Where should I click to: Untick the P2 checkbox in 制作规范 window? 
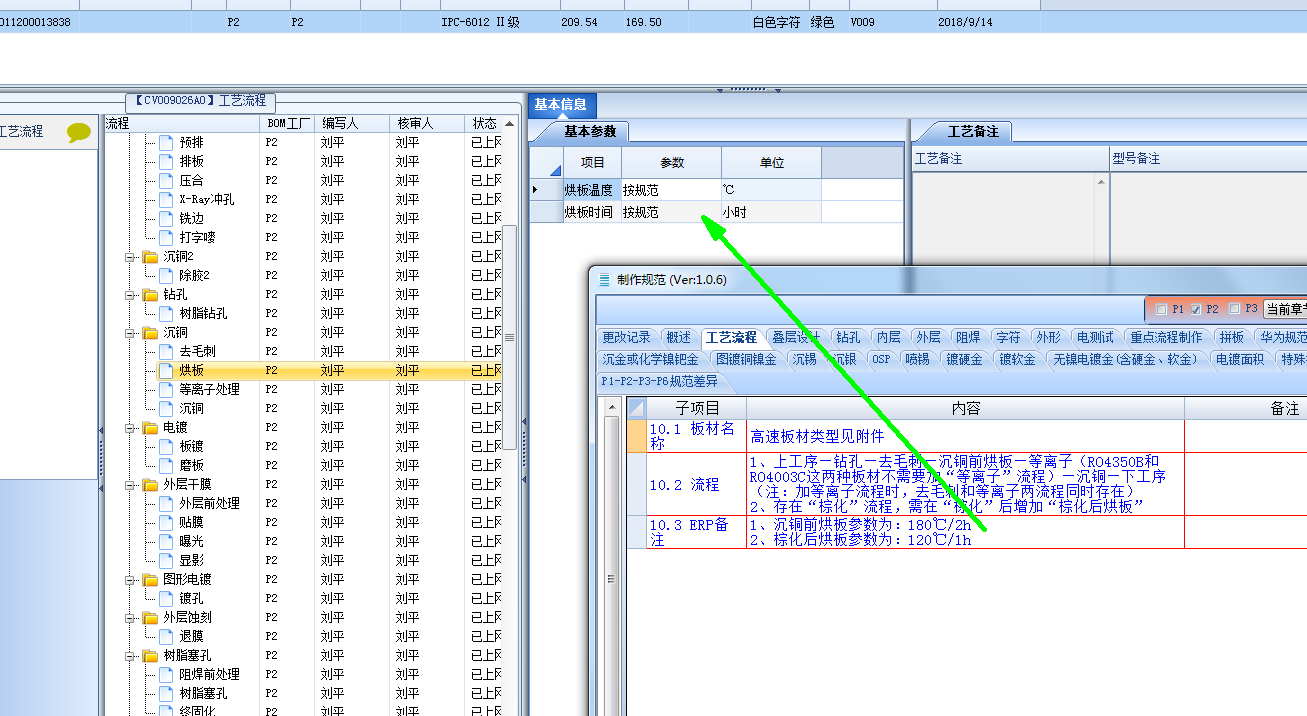(1196, 309)
